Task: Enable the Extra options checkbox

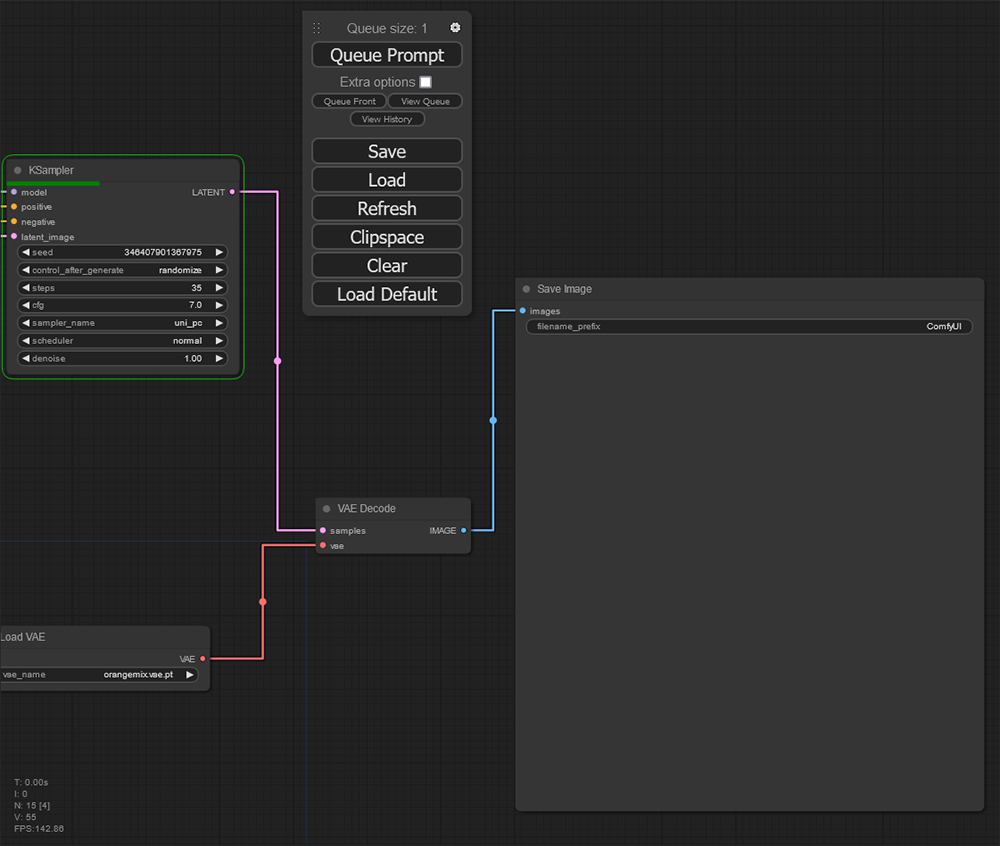Action: [x=425, y=82]
